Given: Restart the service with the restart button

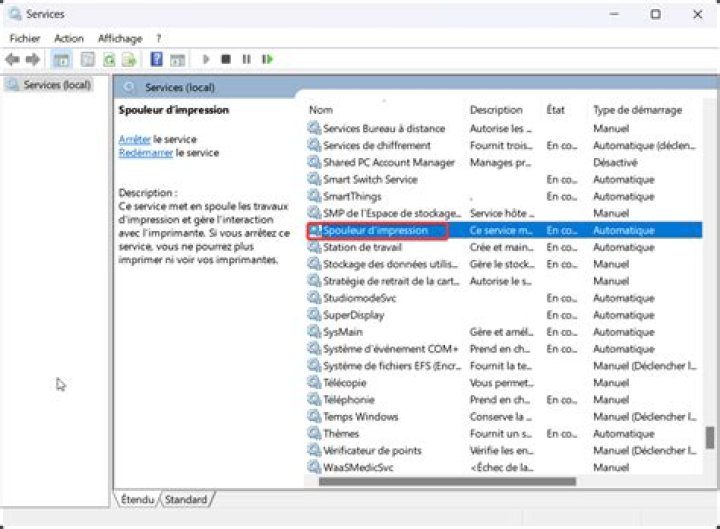Looking at the screenshot, I should pyautogui.click(x=267, y=59).
